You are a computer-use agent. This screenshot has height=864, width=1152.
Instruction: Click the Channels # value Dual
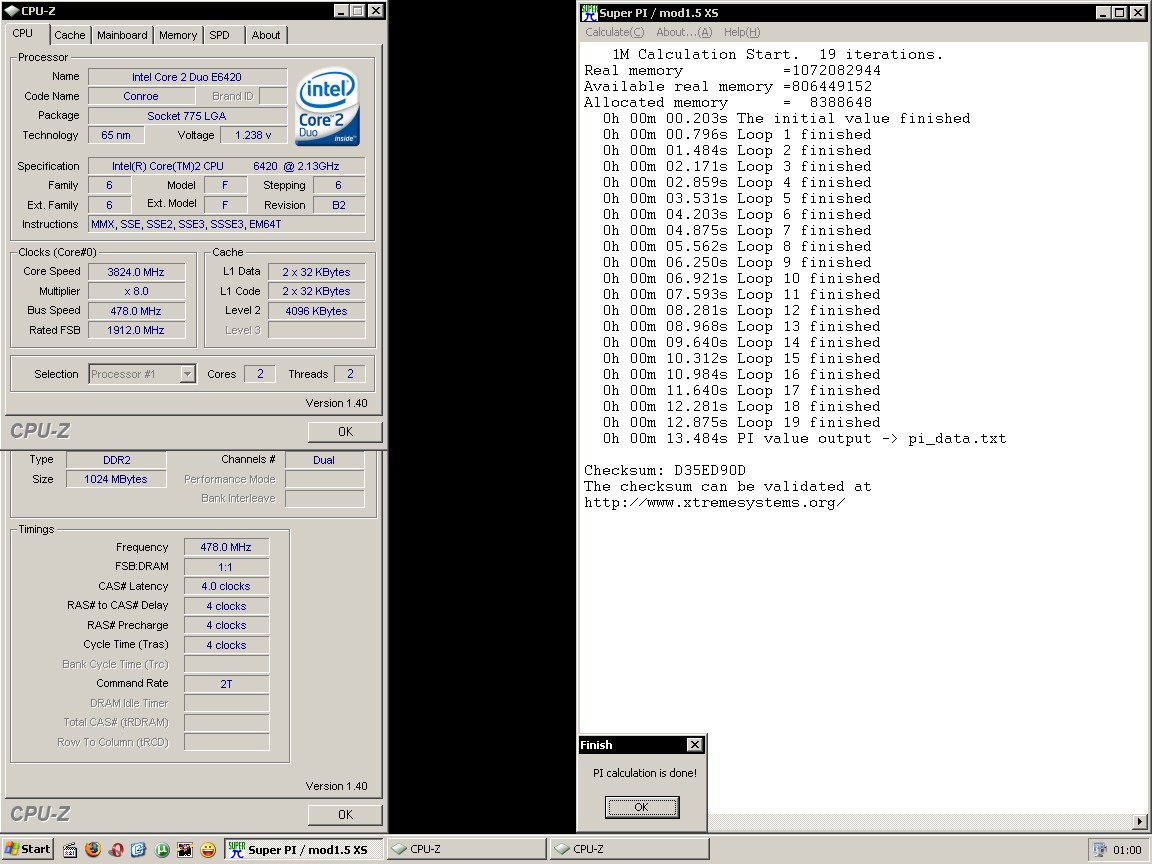[x=324, y=460]
